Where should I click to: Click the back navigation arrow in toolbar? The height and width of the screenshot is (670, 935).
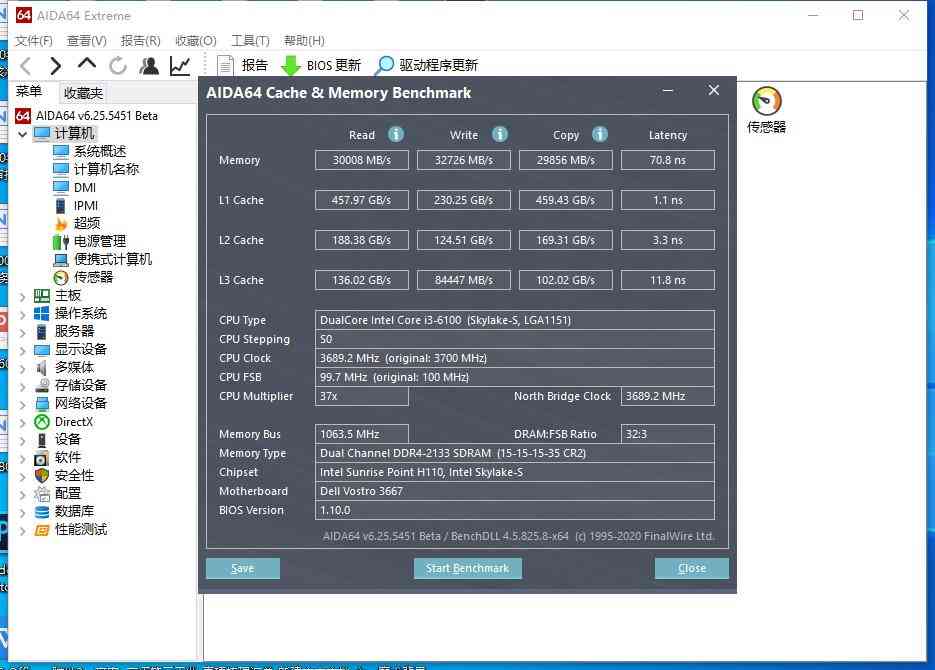pos(26,66)
